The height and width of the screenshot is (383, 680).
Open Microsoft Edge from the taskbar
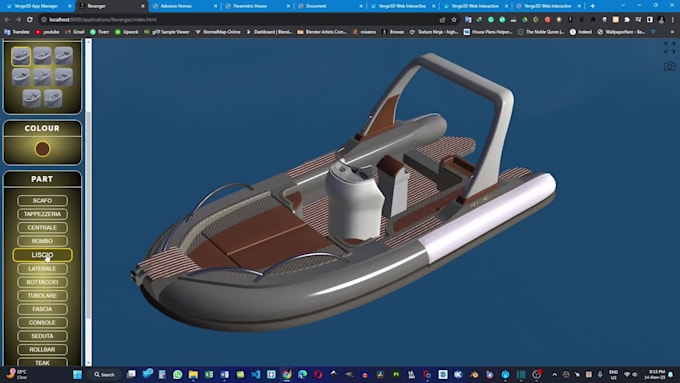(302, 374)
